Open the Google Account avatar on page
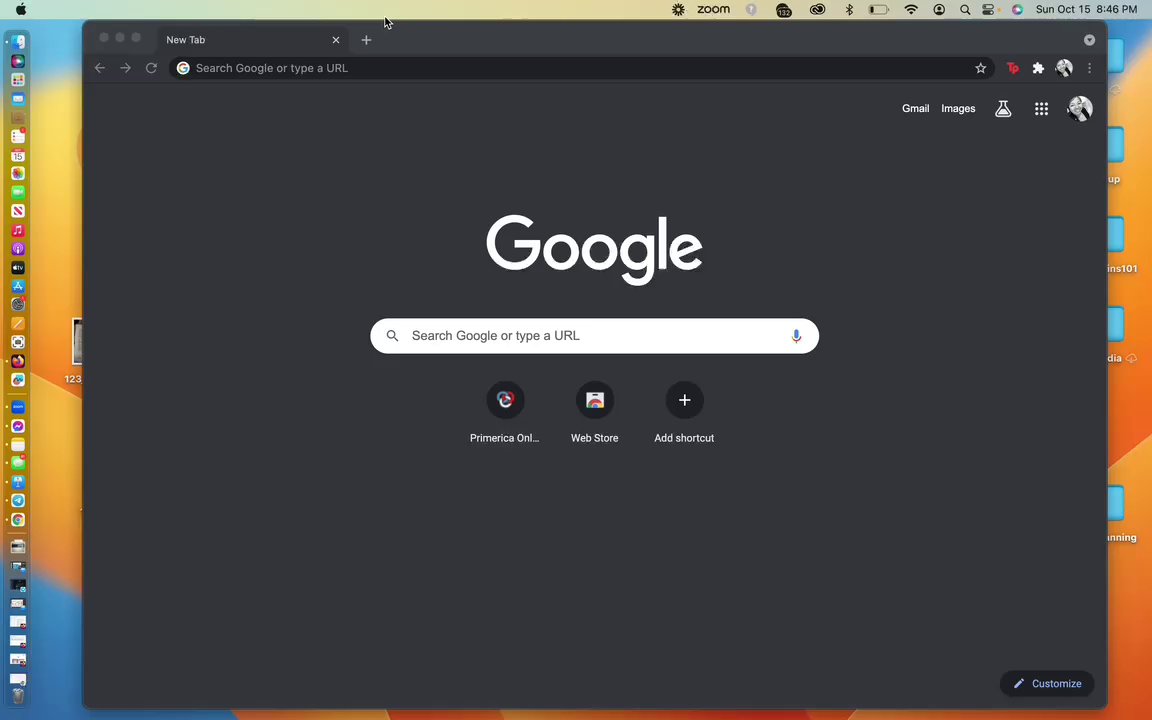Viewport: 1152px width, 720px height. [x=1079, y=109]
